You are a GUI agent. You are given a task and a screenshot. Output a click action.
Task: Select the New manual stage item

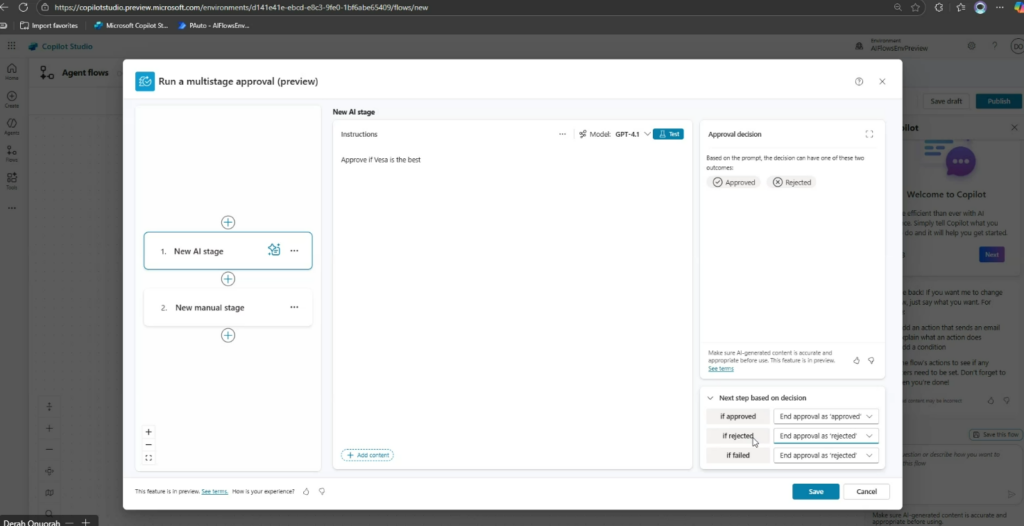point(210,308)
